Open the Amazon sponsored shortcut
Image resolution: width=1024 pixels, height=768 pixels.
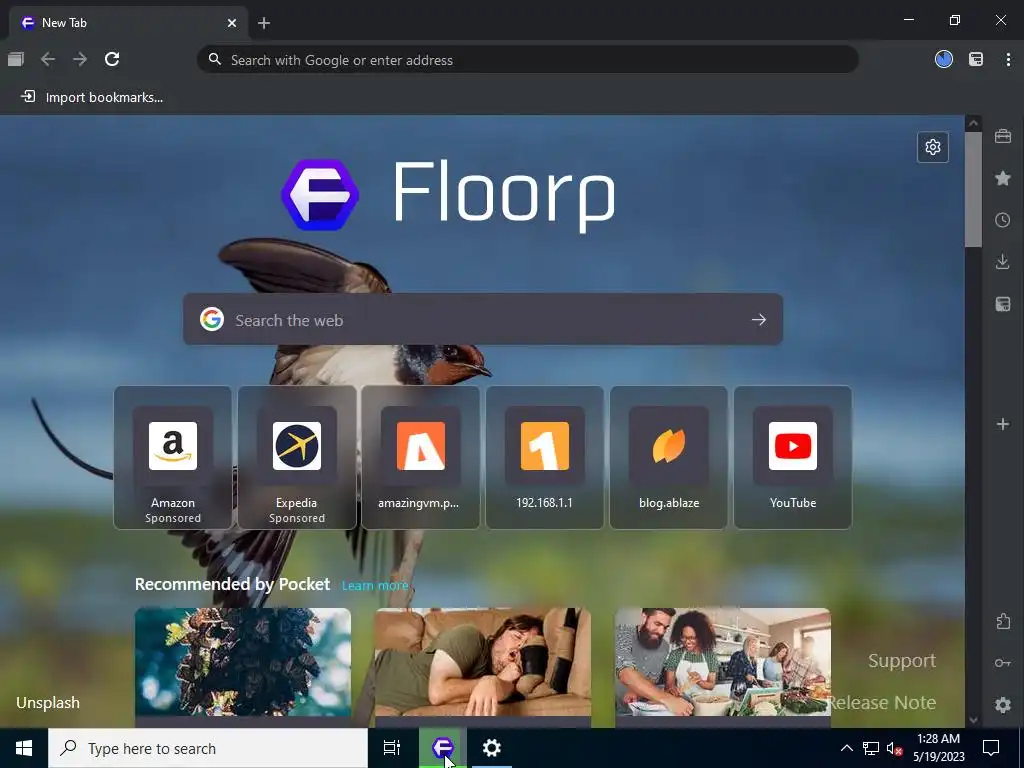click(x=173, y=457)
